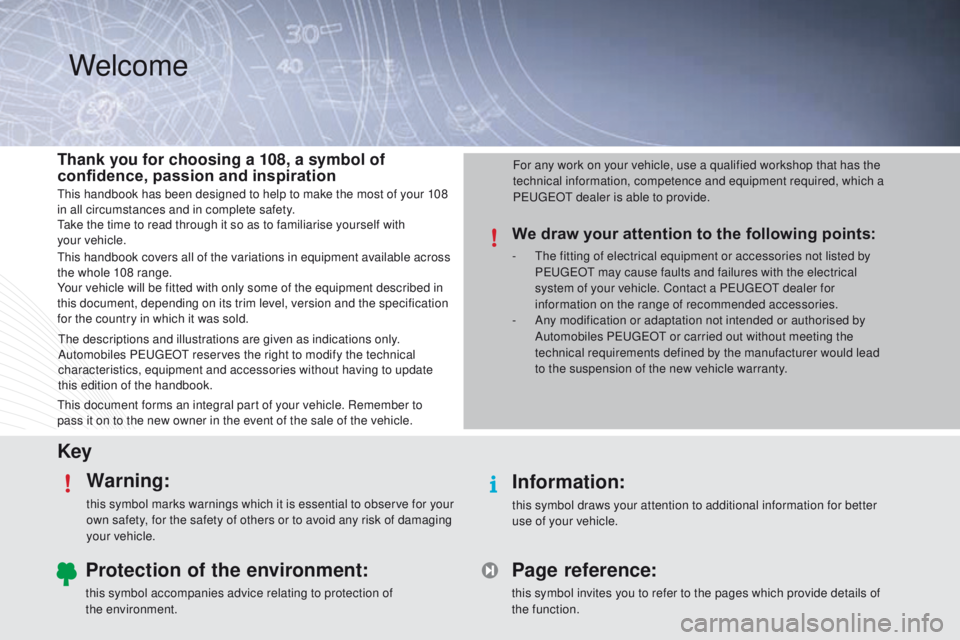Screen dimensions: 960x640
Task: Click the 'Information:' heading
Action: (568, 482)
